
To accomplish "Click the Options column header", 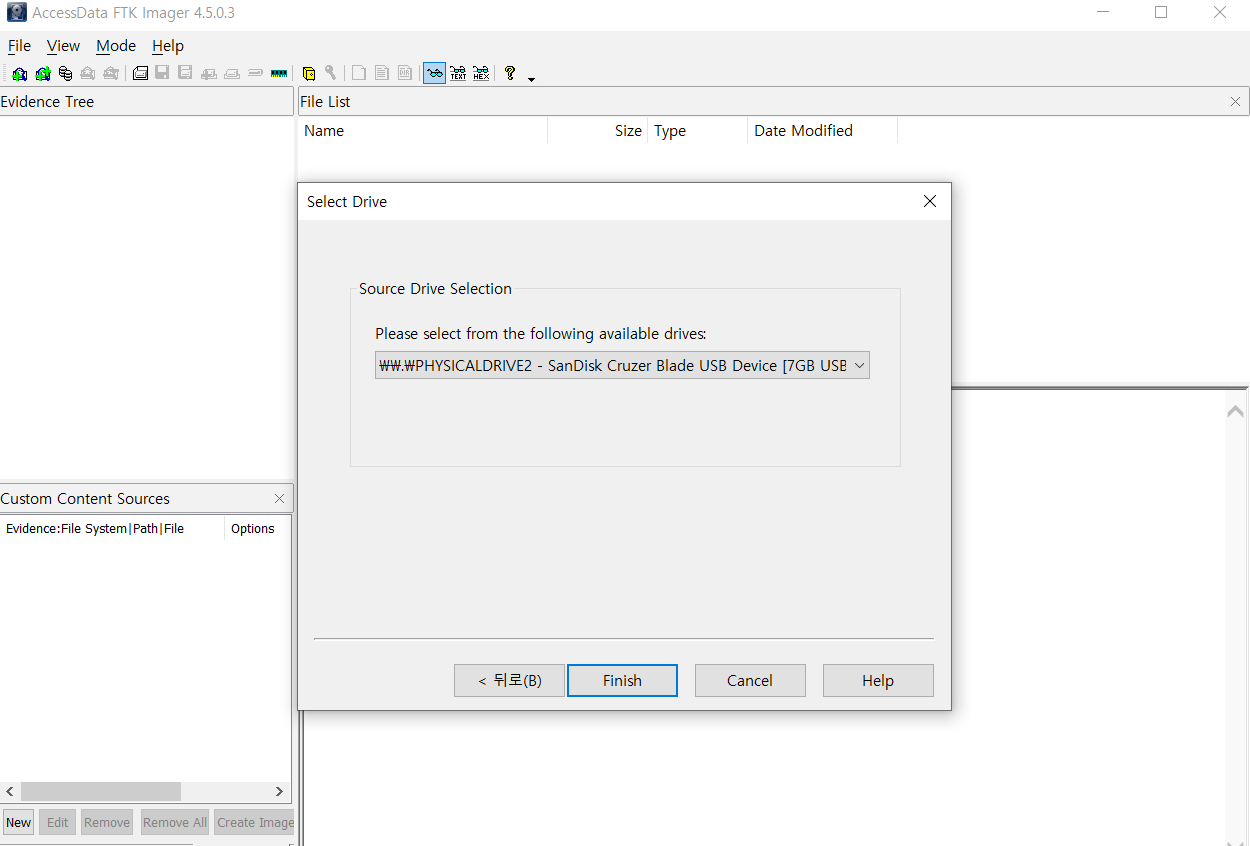I will (257, 528).
